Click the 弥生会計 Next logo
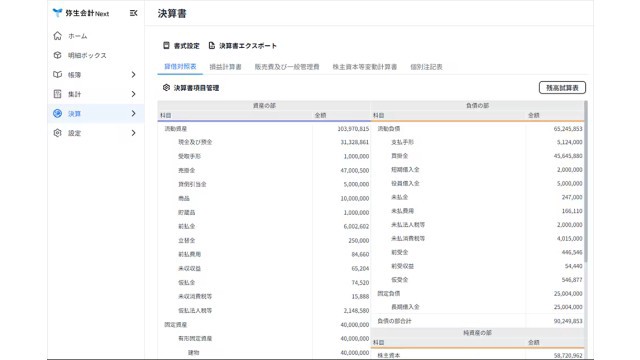 coord(81,13)
